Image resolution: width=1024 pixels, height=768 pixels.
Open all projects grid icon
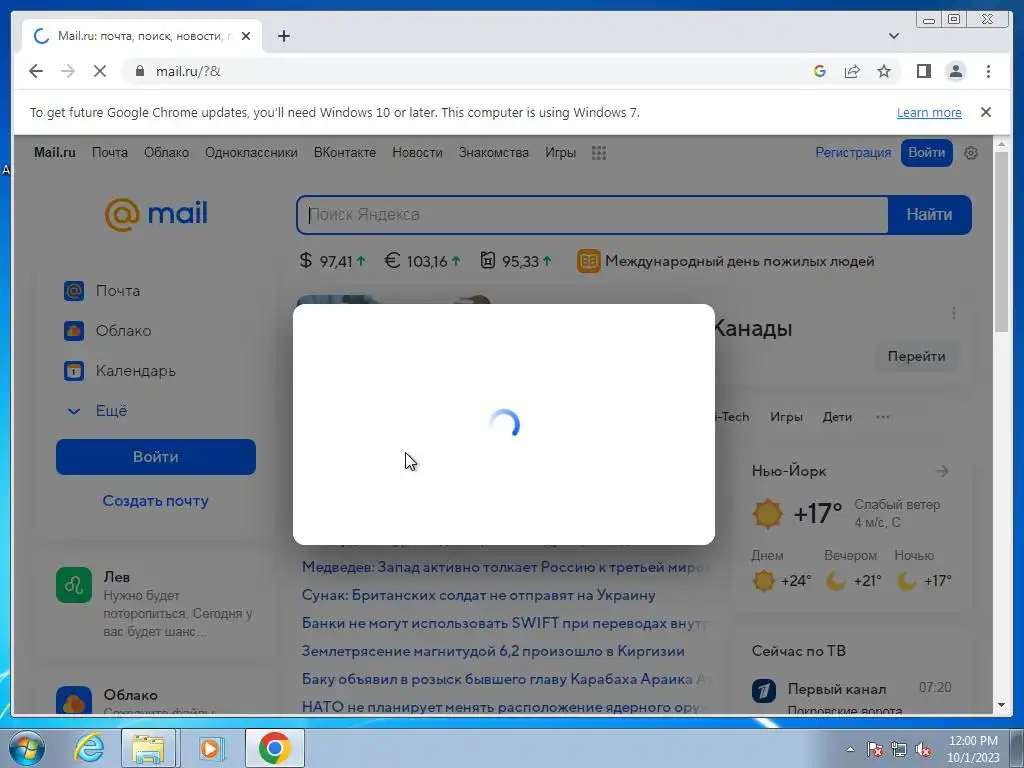coord(599,153)
